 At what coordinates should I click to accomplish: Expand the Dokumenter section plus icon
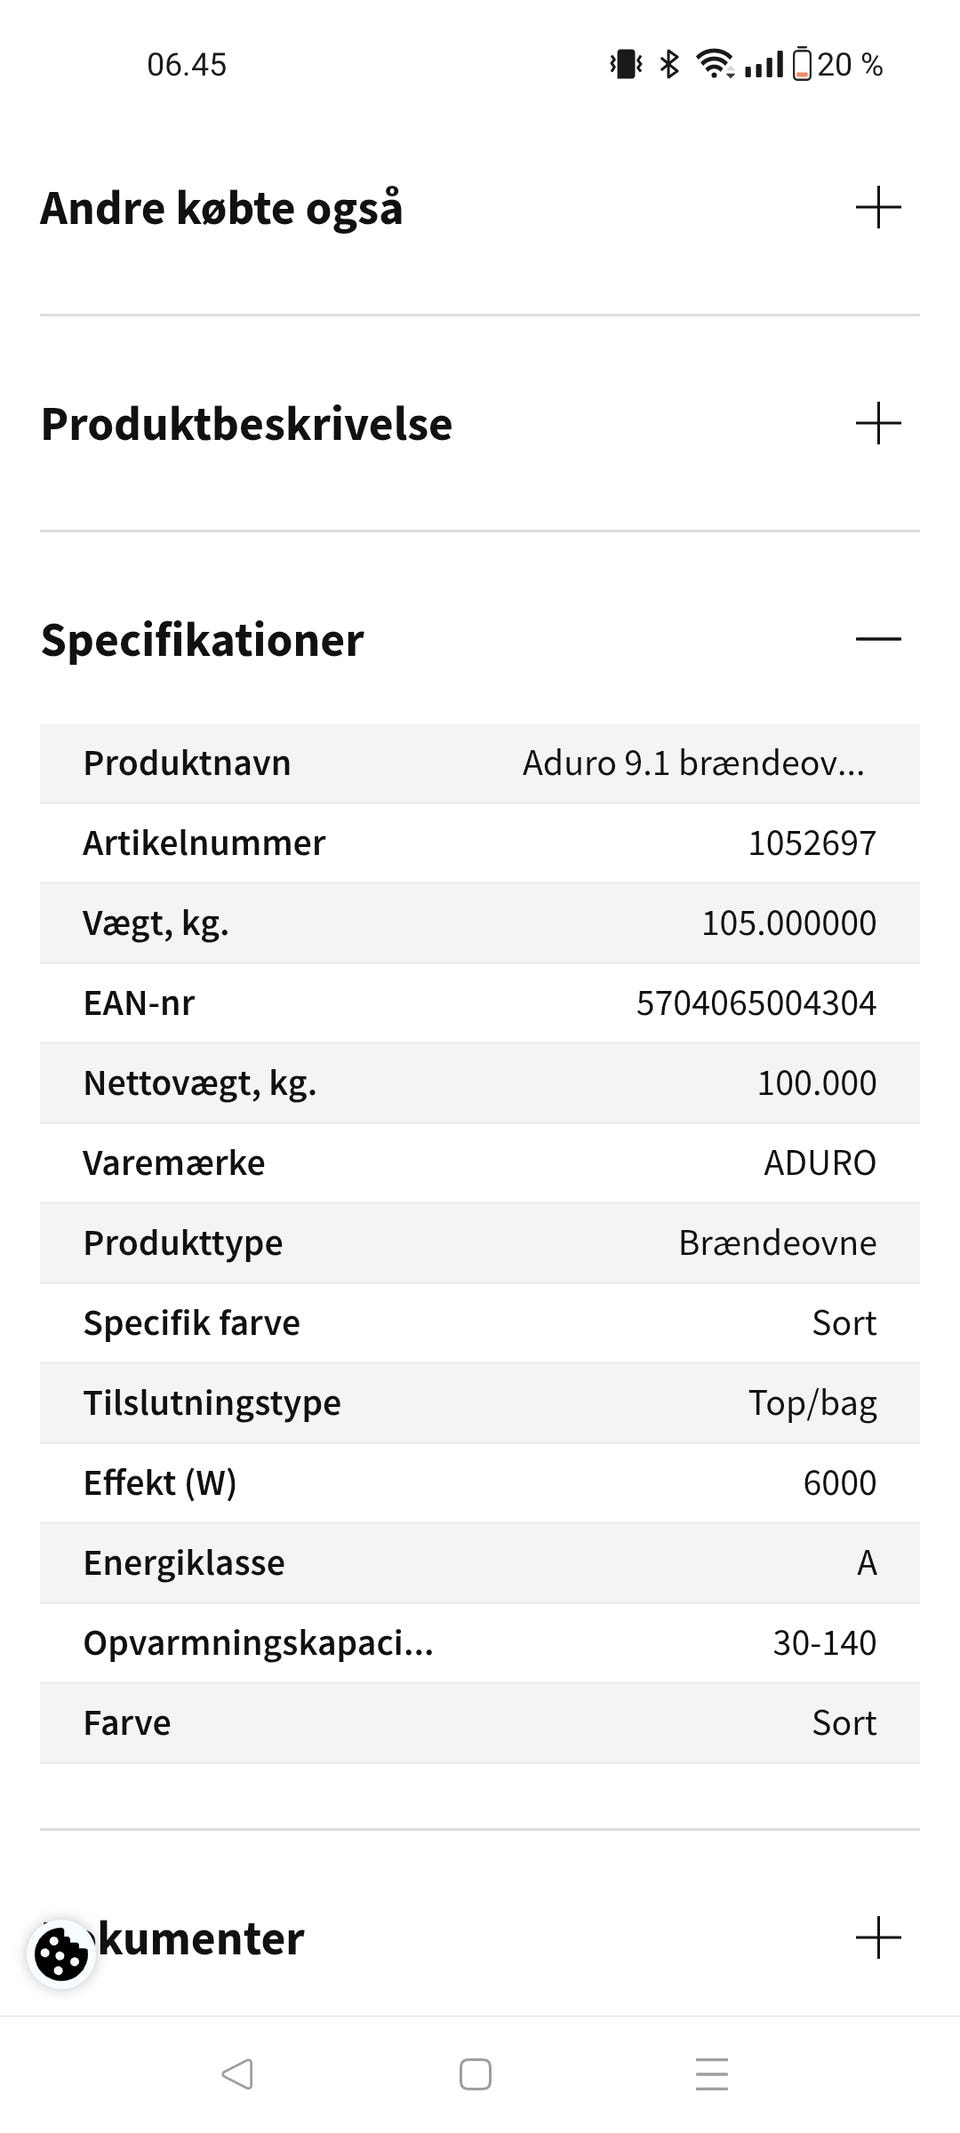(879, 1938)
